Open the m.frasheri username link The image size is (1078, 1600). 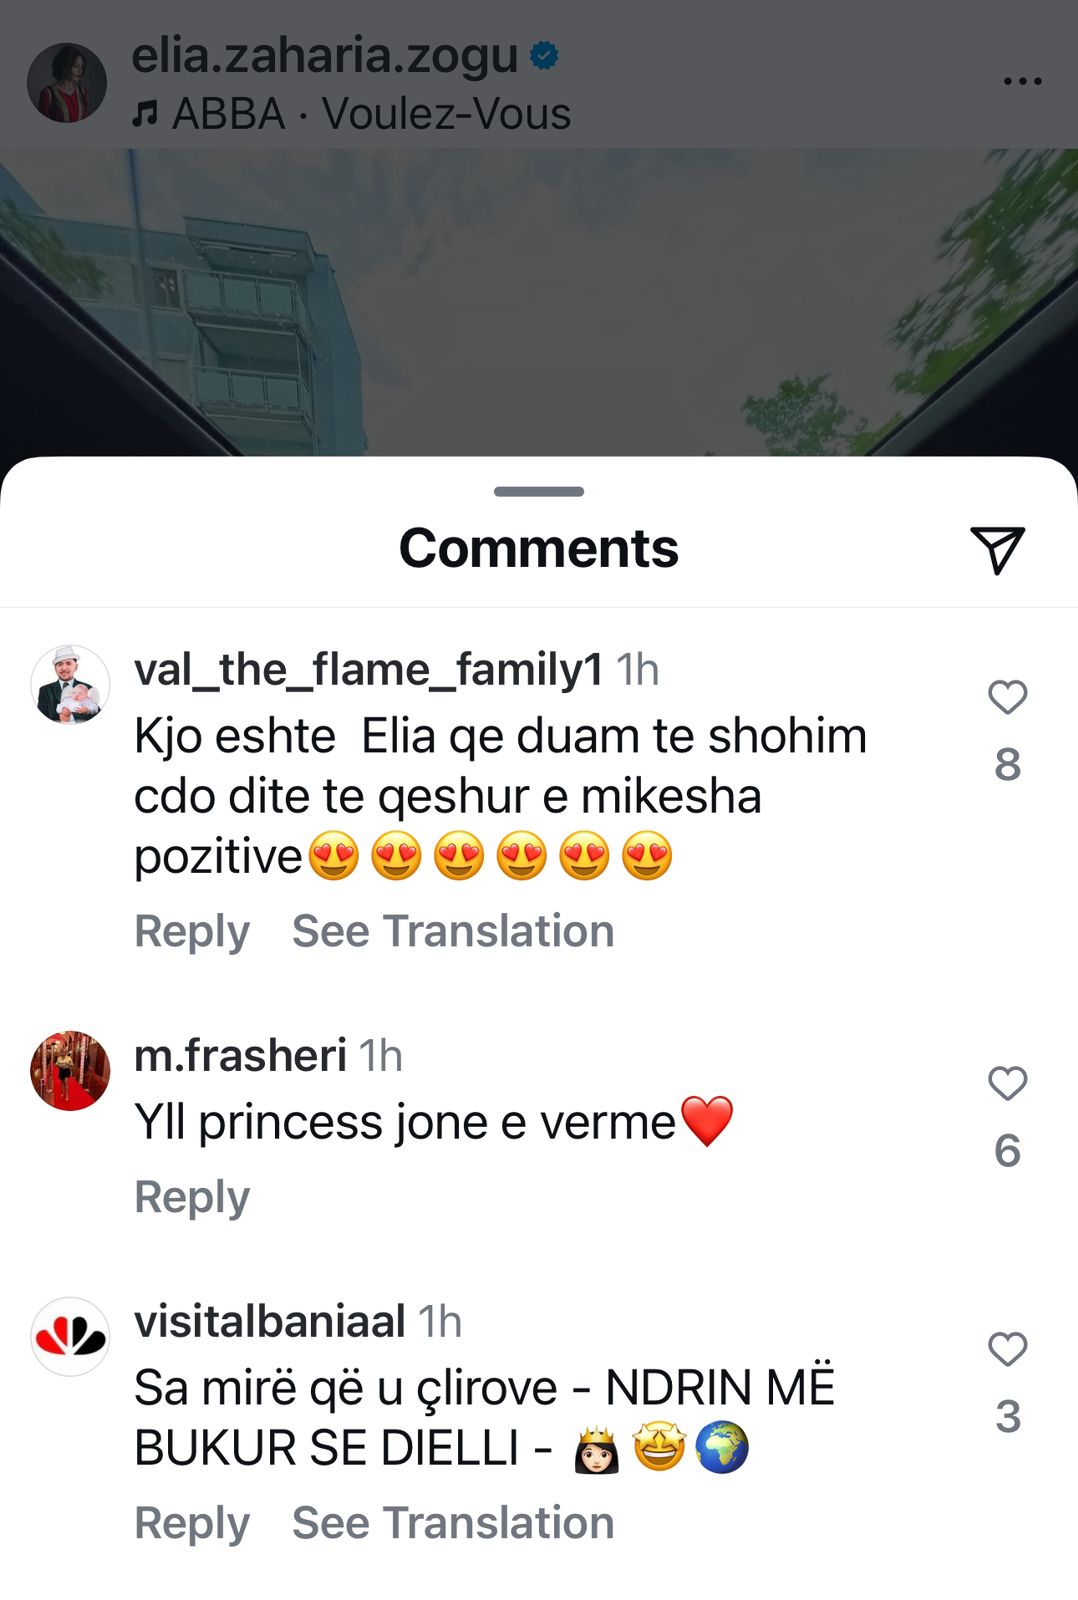click(x=240, y=1056)
